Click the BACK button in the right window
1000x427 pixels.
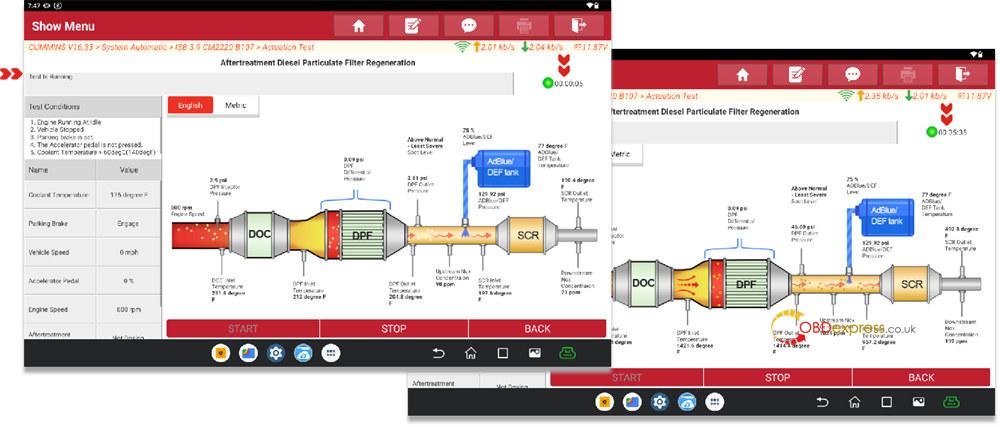click(921, 377)
